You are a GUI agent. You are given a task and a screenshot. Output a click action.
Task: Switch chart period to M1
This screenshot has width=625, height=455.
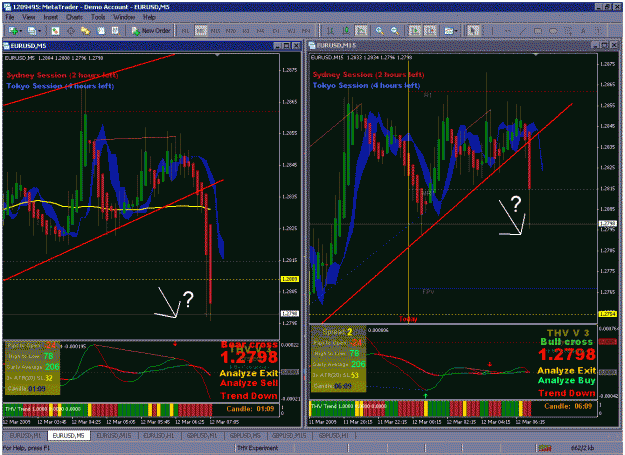click(x=185, y=31)
